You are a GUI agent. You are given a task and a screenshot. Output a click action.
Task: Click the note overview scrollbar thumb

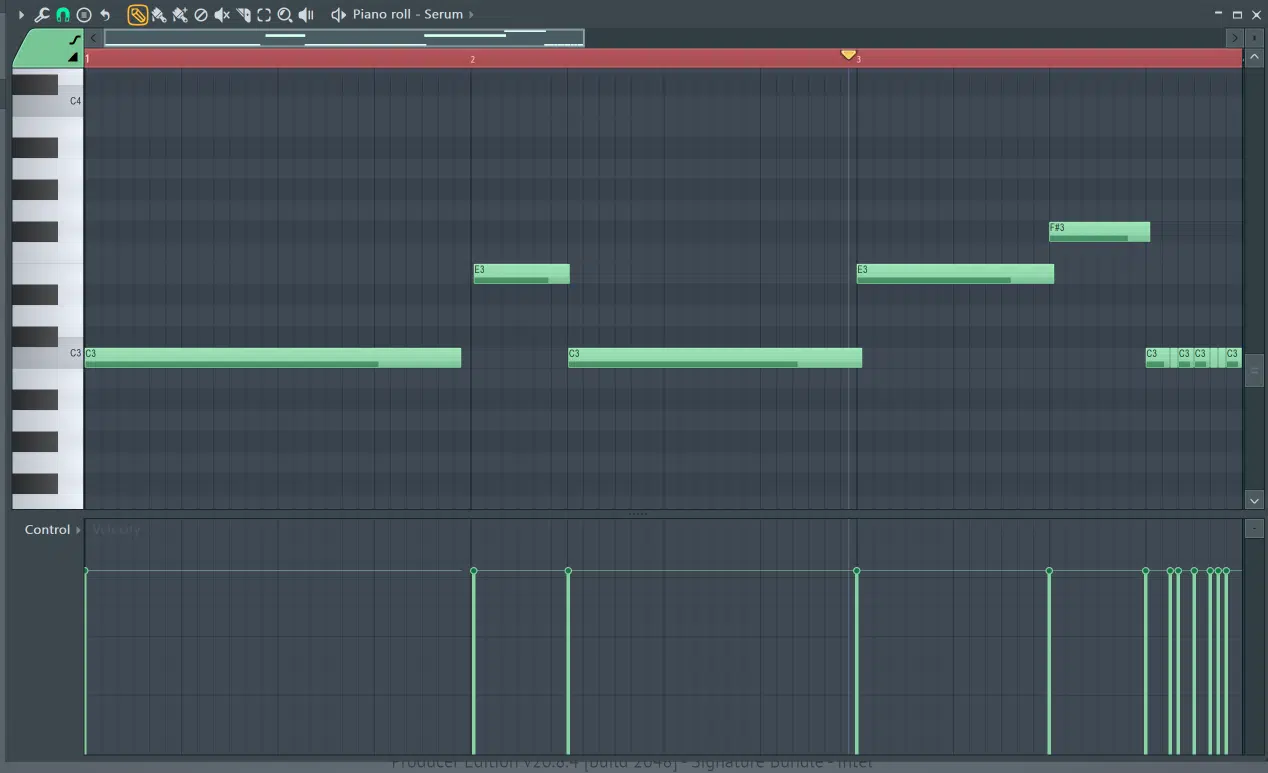[344, 38]
